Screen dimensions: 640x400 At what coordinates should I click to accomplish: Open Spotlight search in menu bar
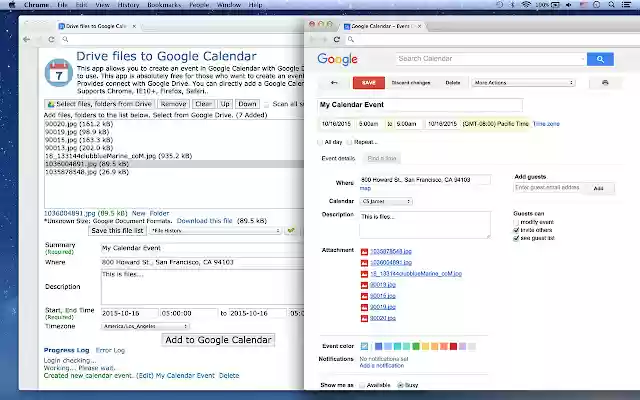point(611,5)
